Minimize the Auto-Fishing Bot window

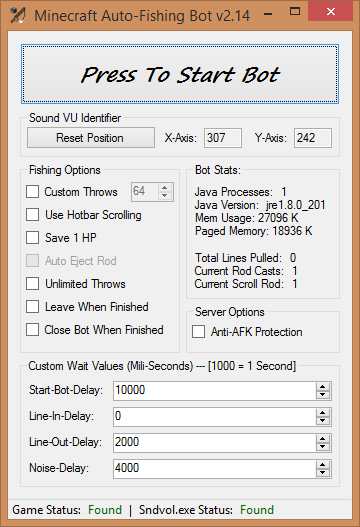(x=268, y=14)
